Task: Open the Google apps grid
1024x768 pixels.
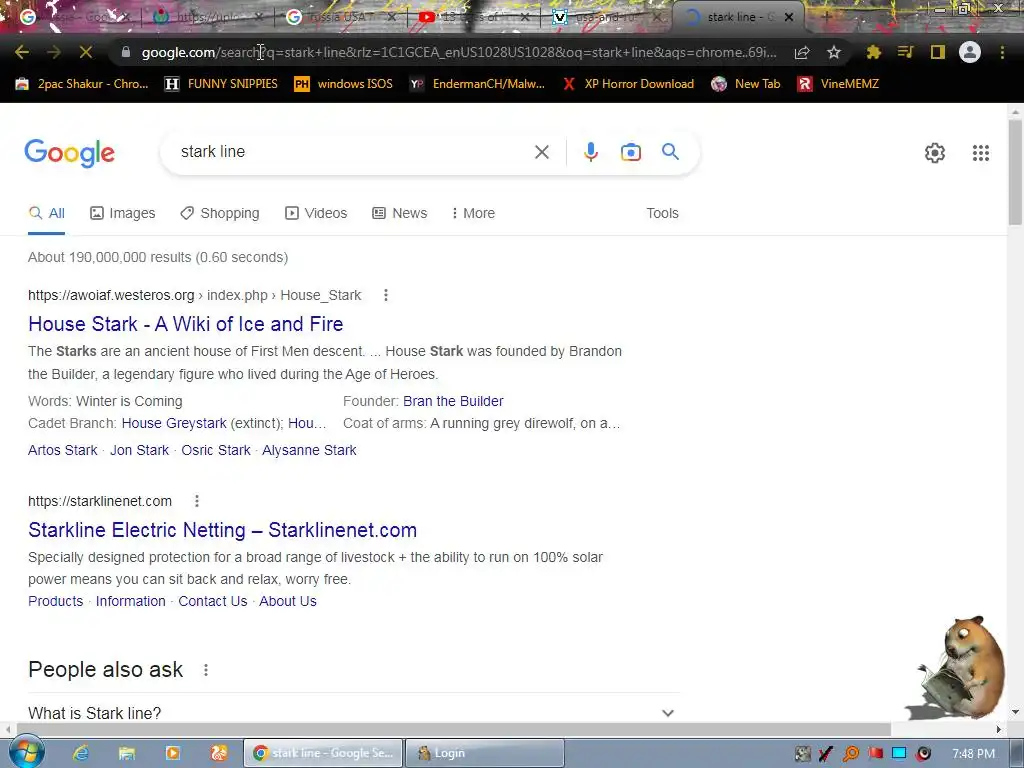Action: click(x=981, y=153)
